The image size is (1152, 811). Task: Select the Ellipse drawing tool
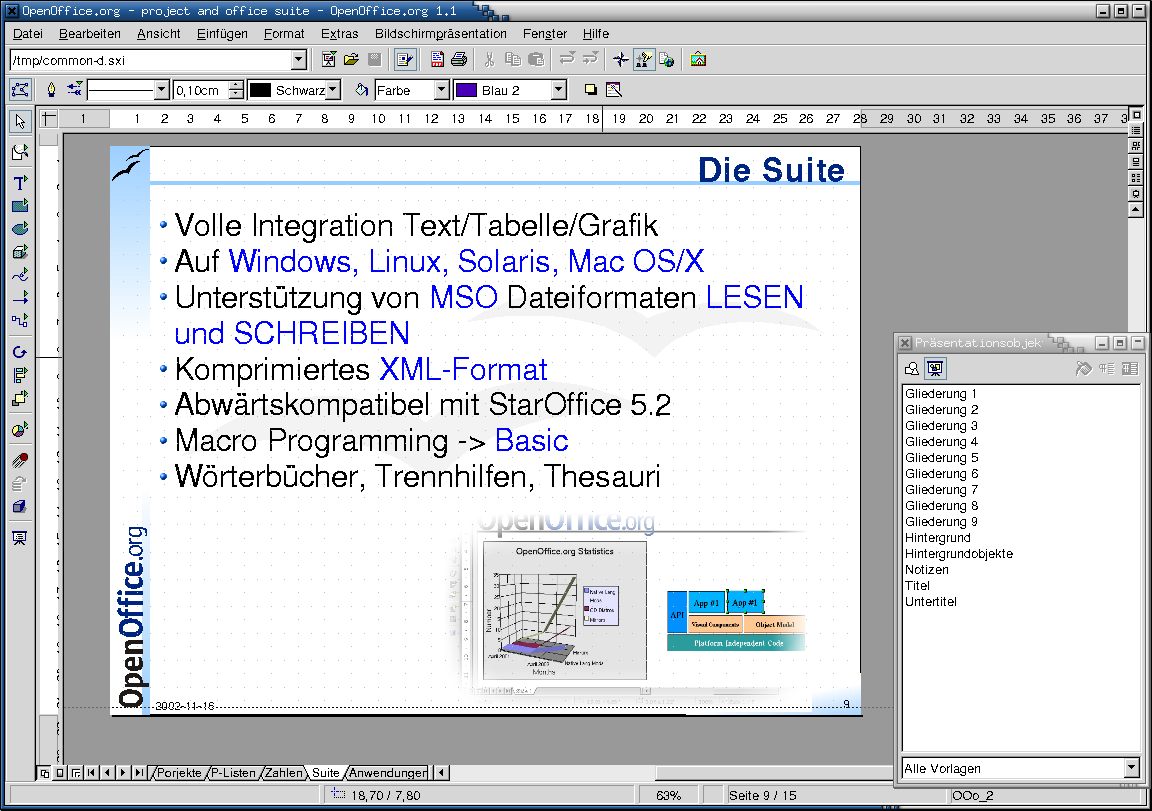tap(19, 229)
